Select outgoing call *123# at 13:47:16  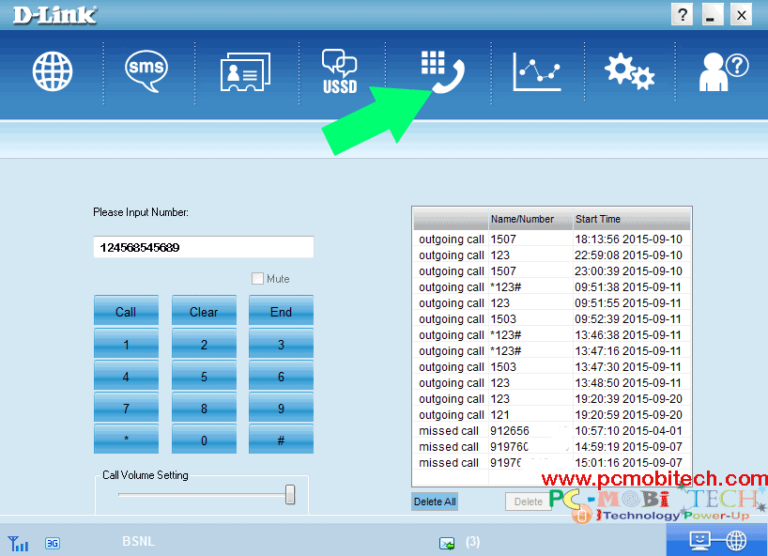click(552, 351)
